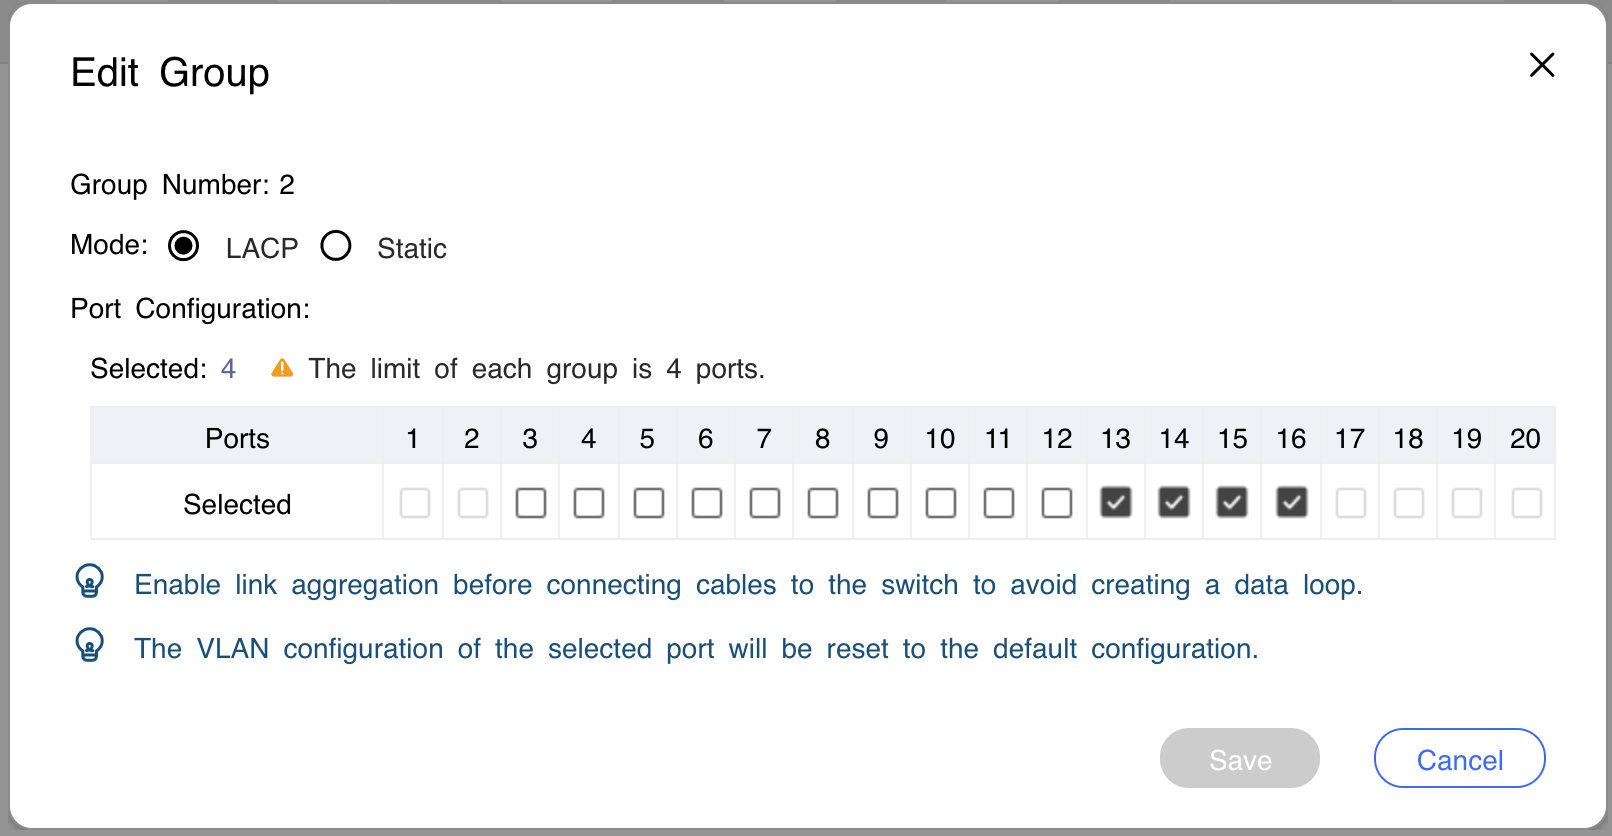Screen dimensions: 1612x836
Task: Select the Static mode radio button
Action: [x=336, y=246]
